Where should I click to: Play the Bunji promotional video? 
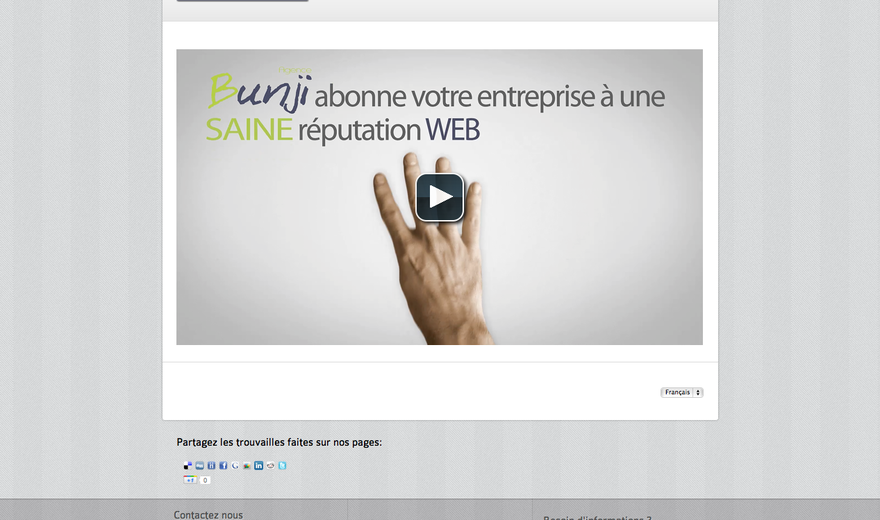(x=439, y=197)
